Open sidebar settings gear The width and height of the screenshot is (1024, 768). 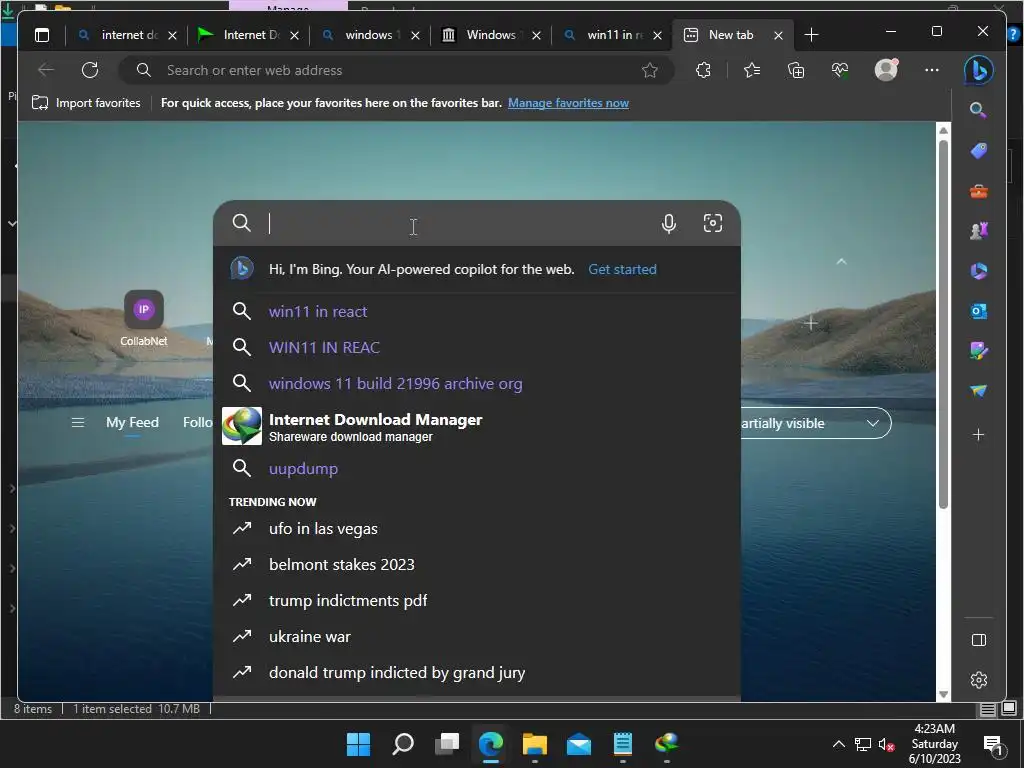[979, 680]
